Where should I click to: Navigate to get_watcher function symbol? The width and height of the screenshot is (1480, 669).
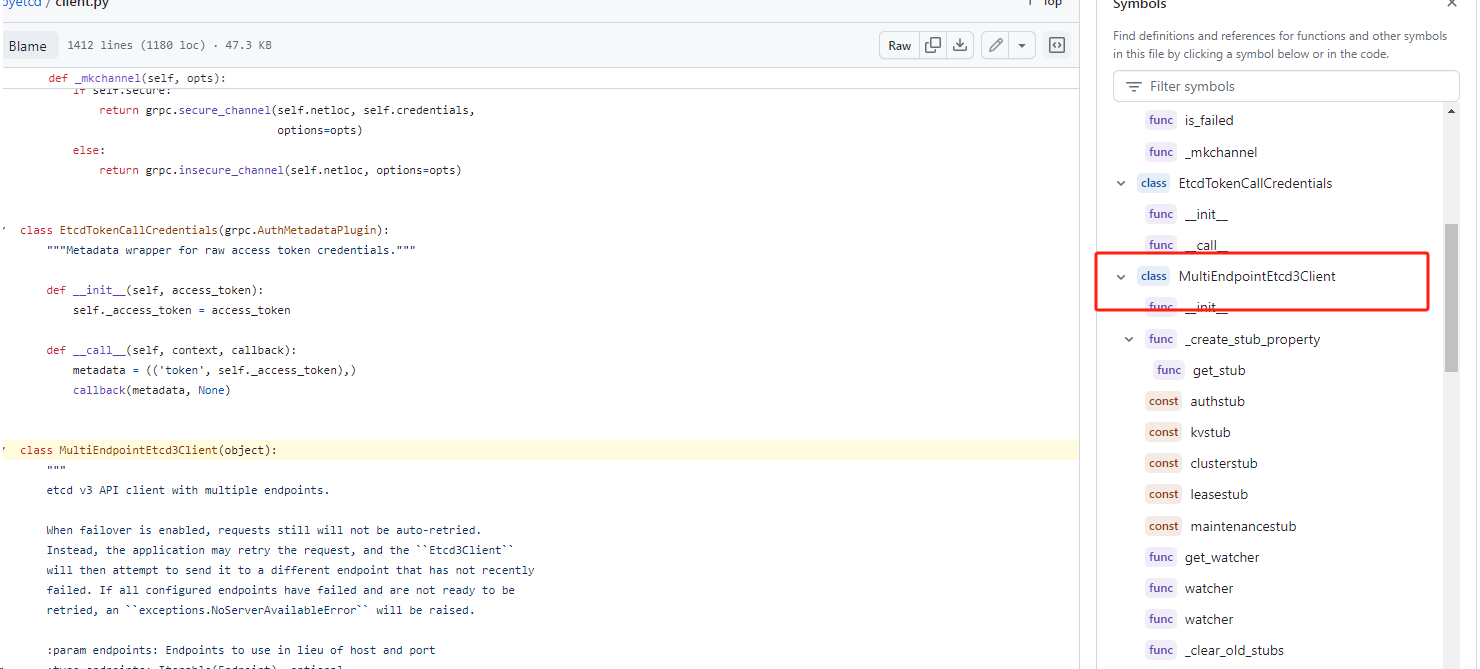tap(1221, 558)
